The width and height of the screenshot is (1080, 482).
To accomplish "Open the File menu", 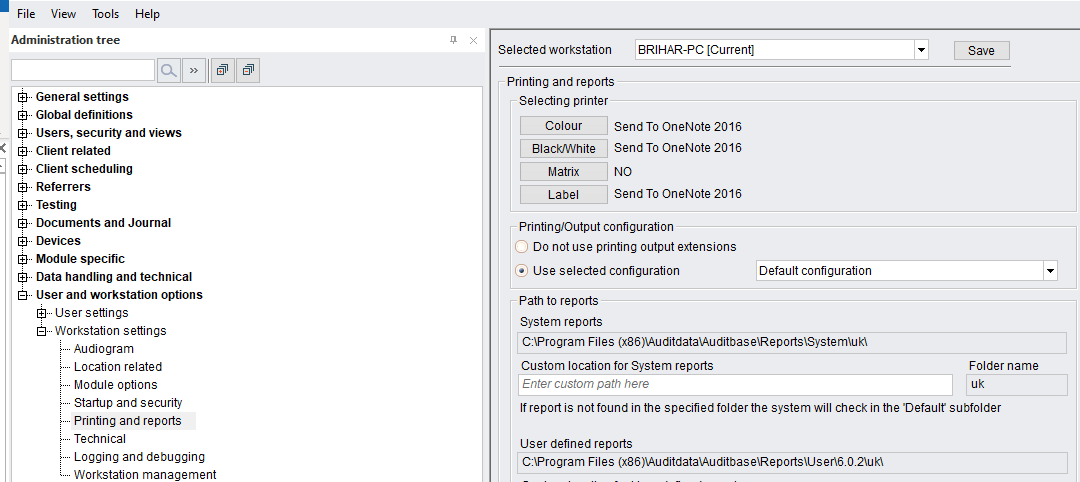I will coord(26,14).
